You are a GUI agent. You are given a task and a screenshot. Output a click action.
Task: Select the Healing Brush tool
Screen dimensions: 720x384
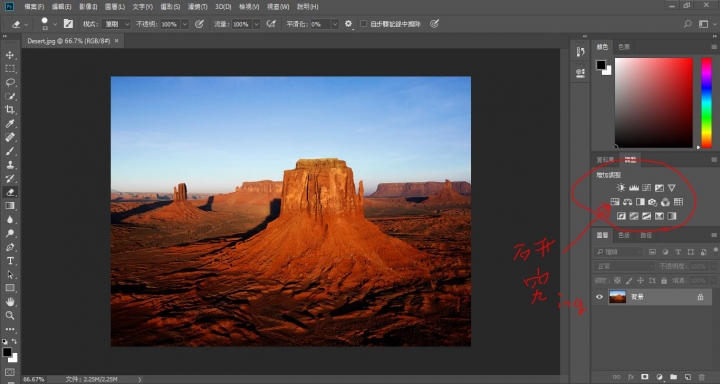tap(10, 137)
